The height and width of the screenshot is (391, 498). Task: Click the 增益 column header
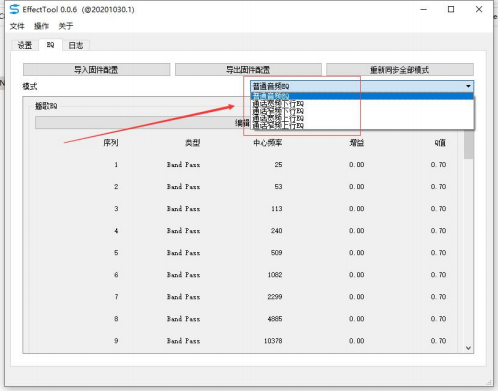(357, 143)
